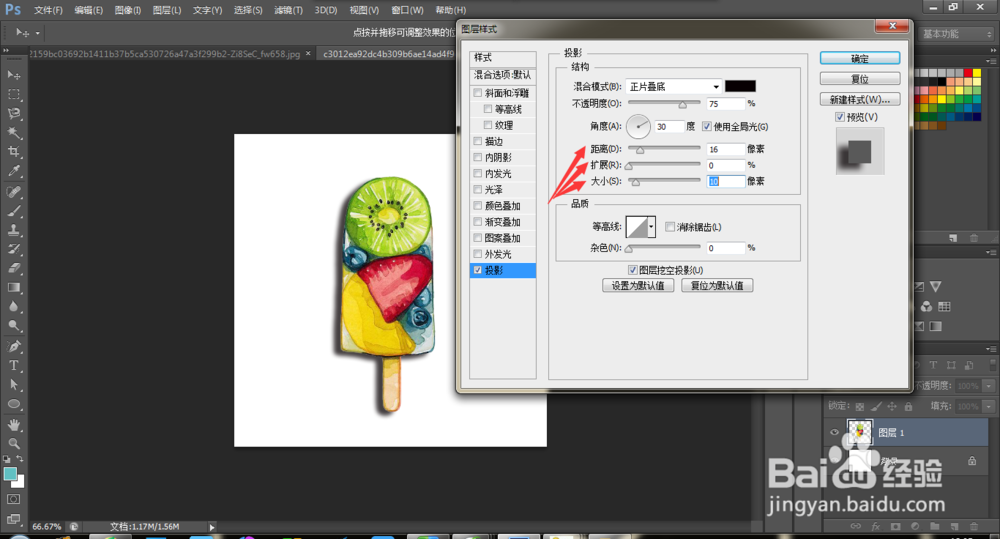
Task: Select the Hand tool
Action: coord(13,425)
